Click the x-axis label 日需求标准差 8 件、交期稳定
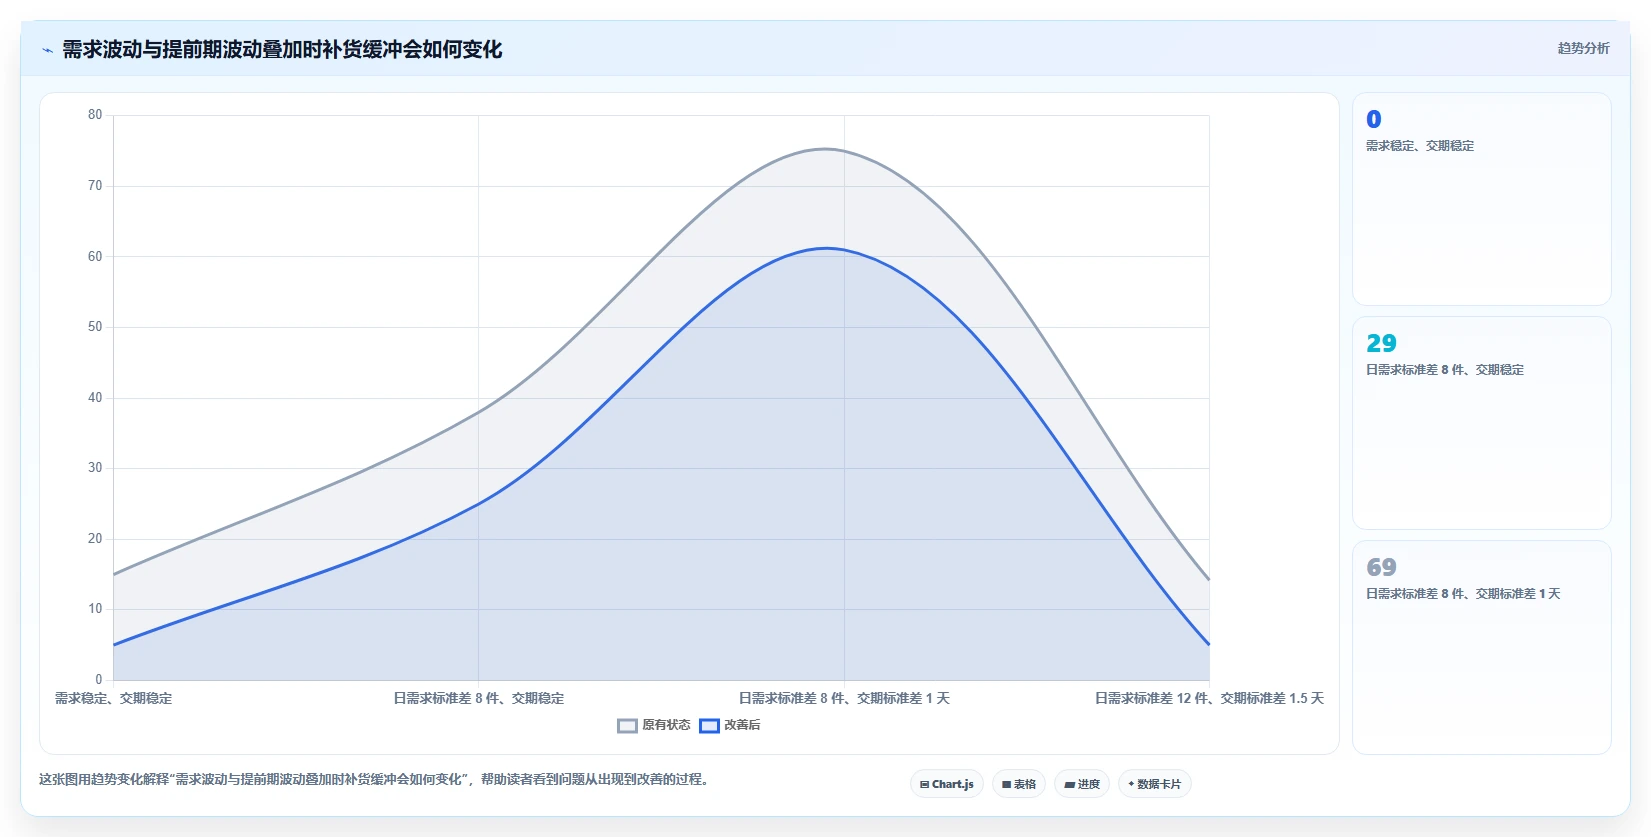The width and height of the screenshot is (1651, 837). tap(479, 698)
